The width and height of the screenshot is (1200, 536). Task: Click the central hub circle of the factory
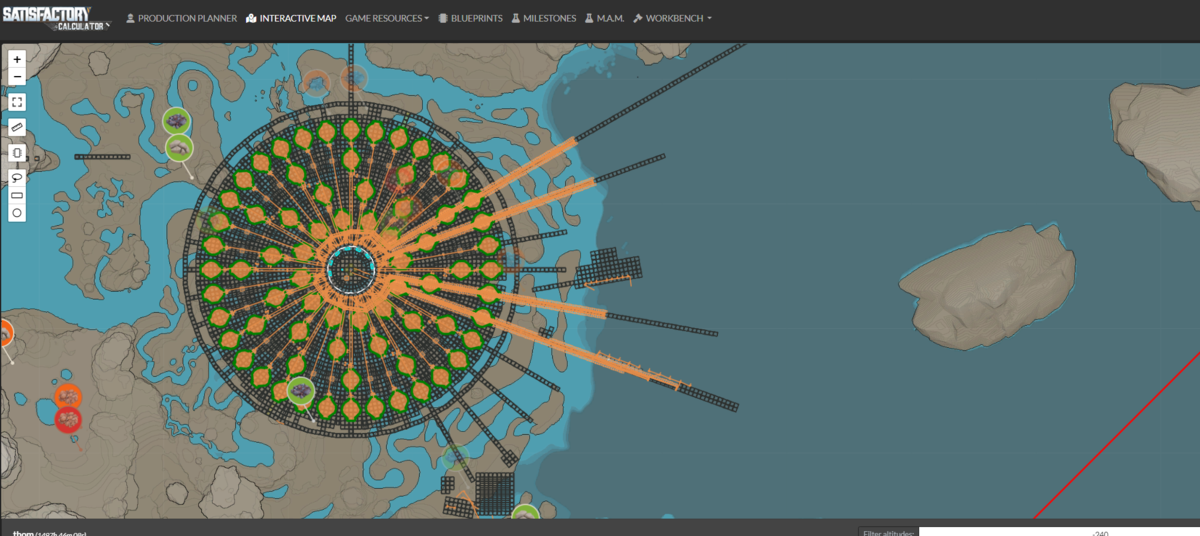coord(352,268)
